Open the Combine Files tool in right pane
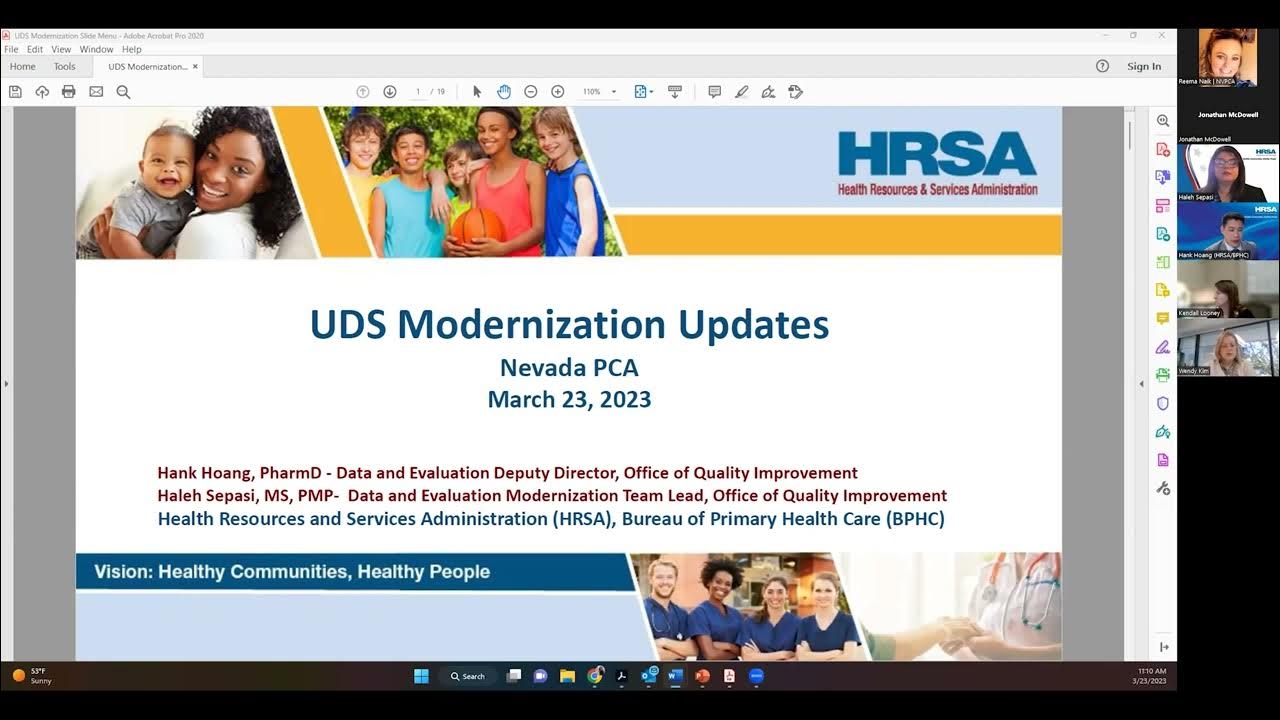 [x=1163, y=177]
